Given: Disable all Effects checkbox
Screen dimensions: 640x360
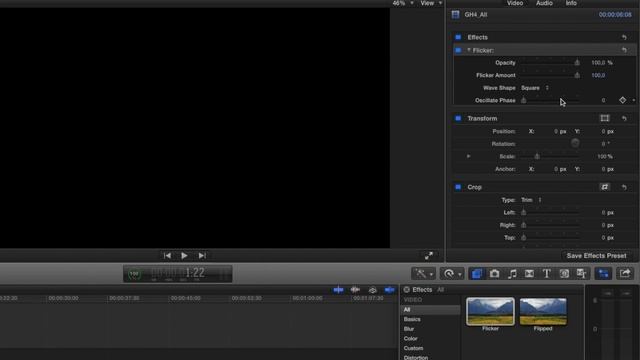Looking at the screenshot, I should 458,37.
